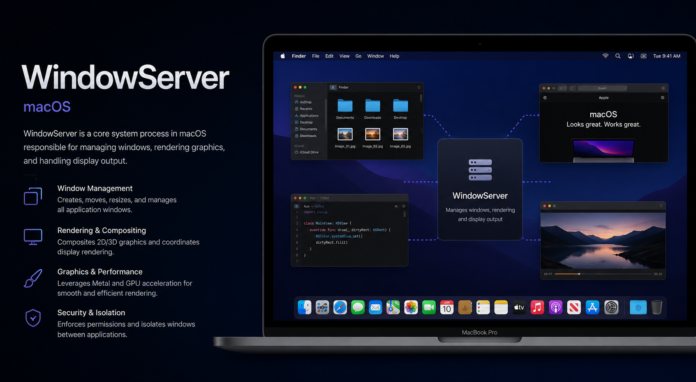696x382 pixels.
Task: Launch App Store from the Dock
Action: point(592,307)
